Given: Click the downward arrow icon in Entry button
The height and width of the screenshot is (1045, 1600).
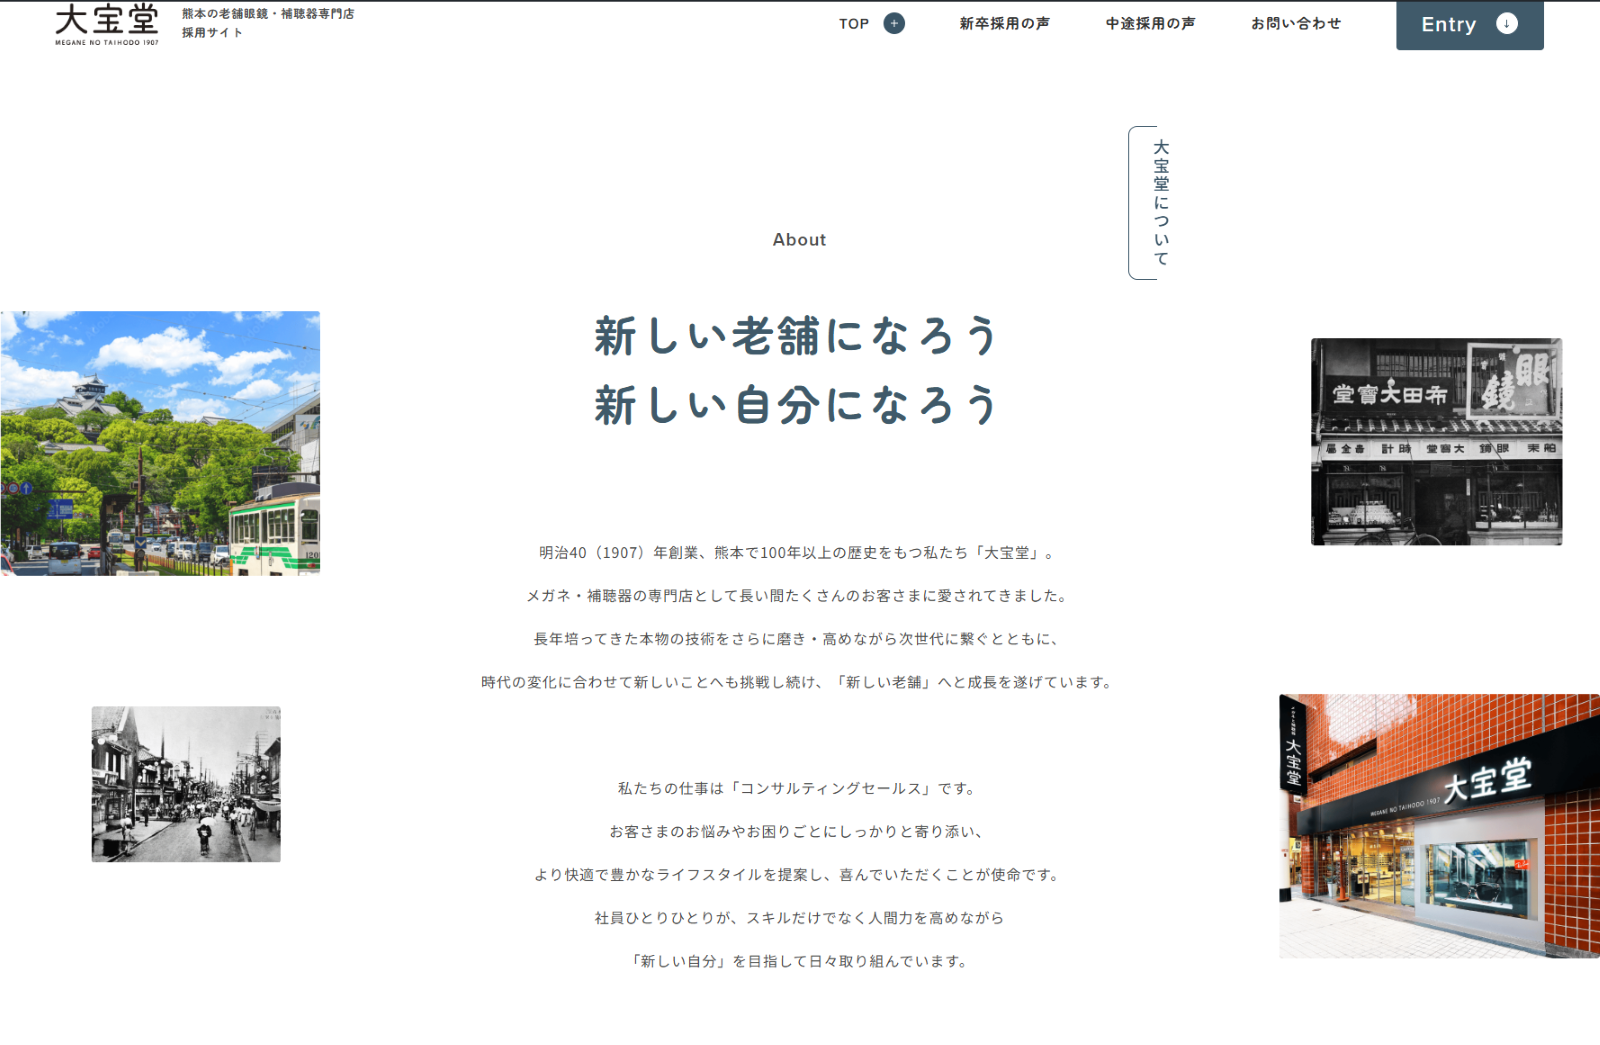Looking at the screenshot, I should click(x=1507, y=22).
